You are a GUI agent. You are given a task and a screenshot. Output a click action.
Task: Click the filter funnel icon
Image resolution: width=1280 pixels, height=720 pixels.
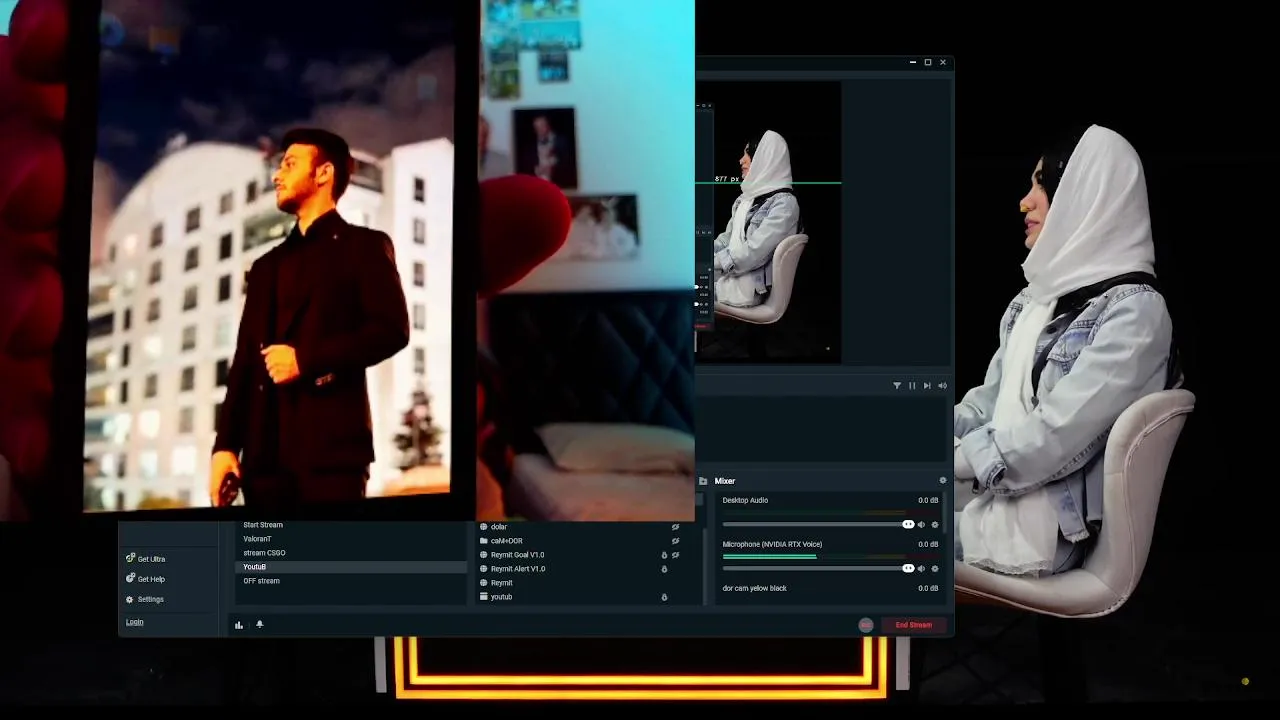897,385
